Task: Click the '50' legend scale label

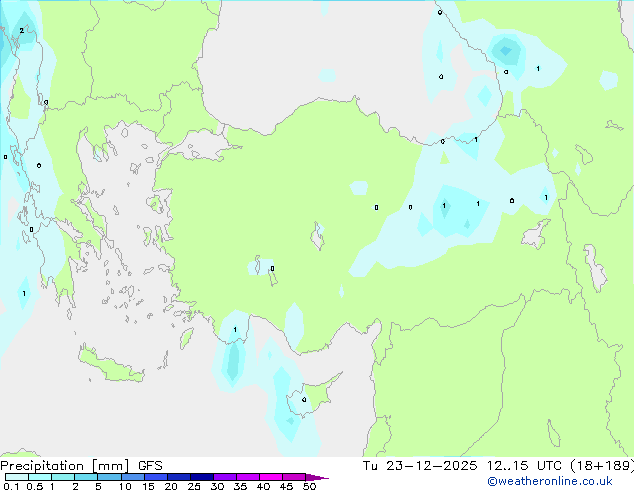Action: pos(309,486)
